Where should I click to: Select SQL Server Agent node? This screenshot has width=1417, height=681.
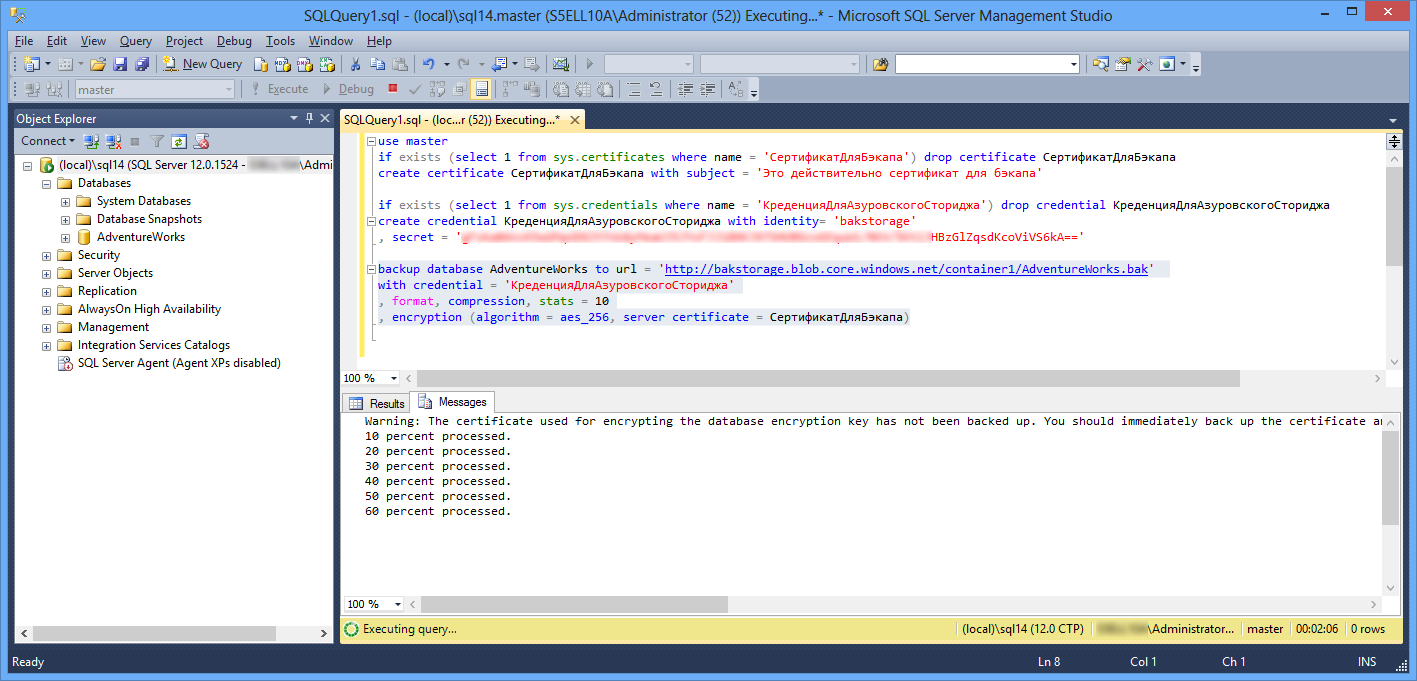click(180, 363)
